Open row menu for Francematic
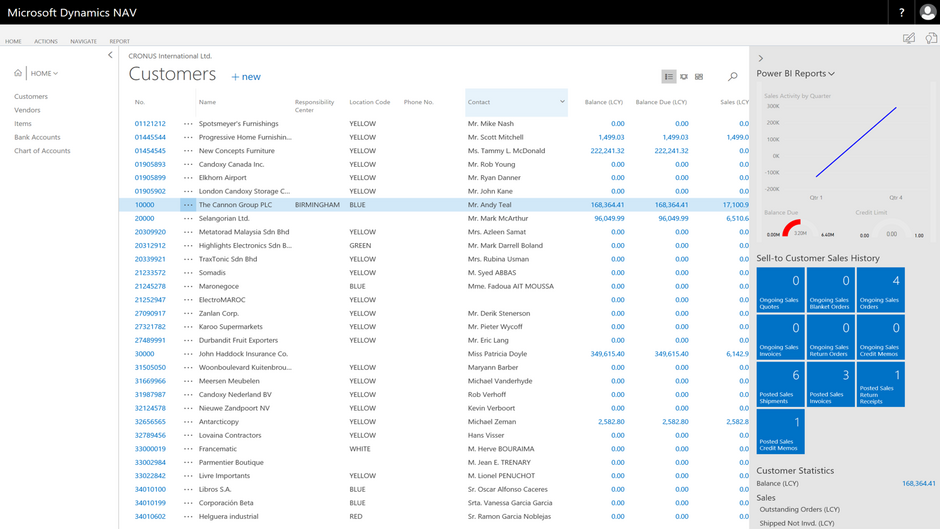The height and width of the screenshot is (529, 940). tap(188, 449)
